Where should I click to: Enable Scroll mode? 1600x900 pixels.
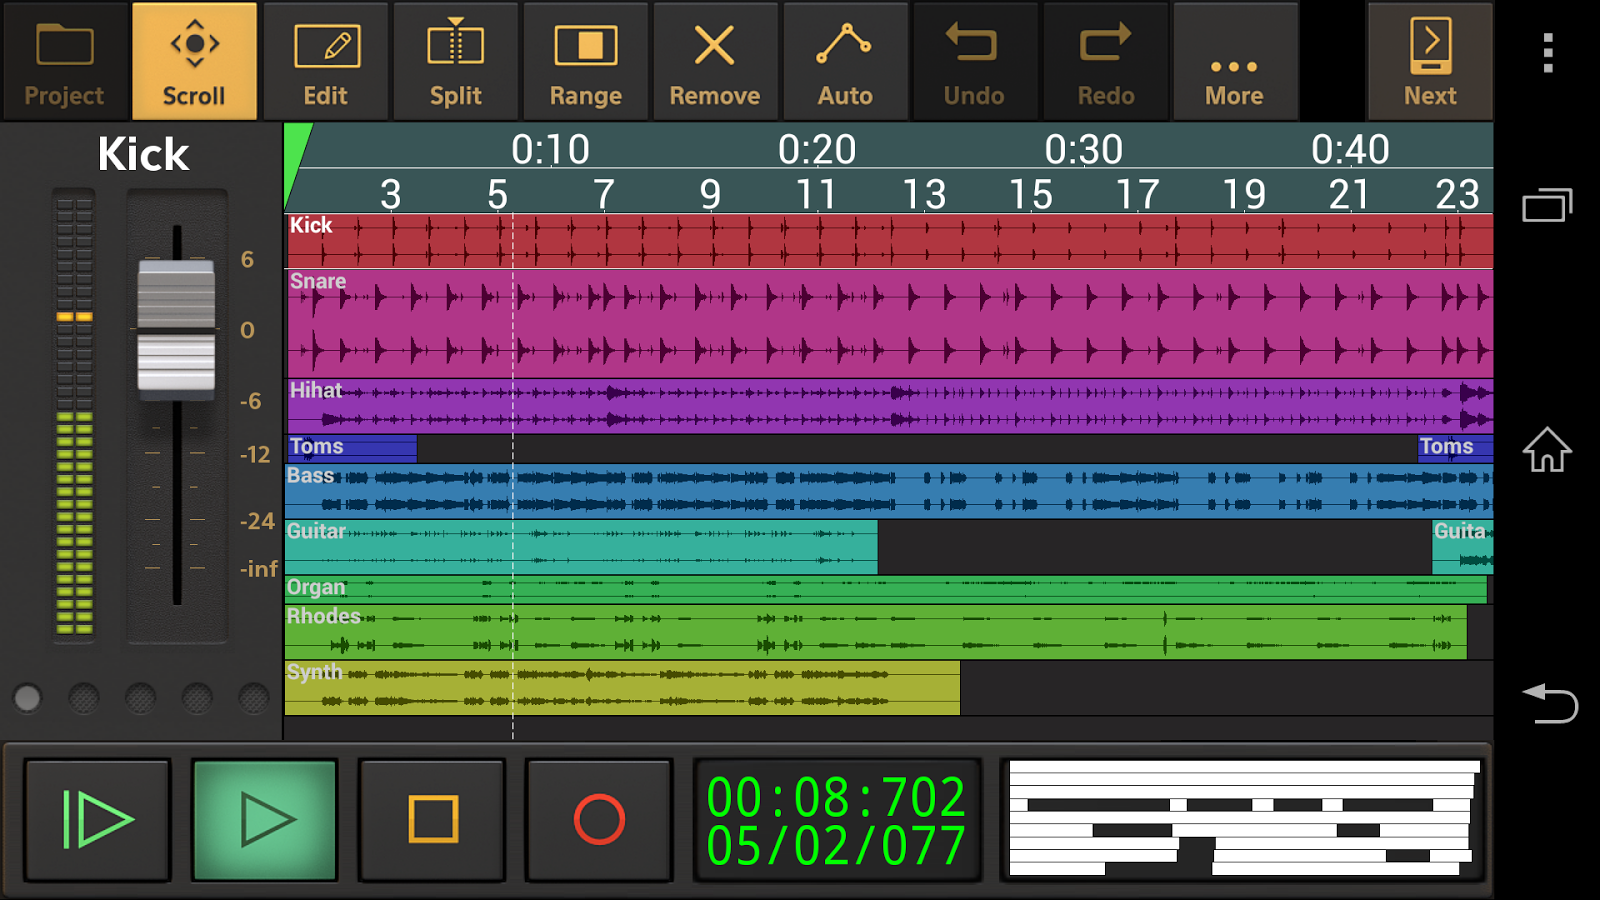point(194,60)
